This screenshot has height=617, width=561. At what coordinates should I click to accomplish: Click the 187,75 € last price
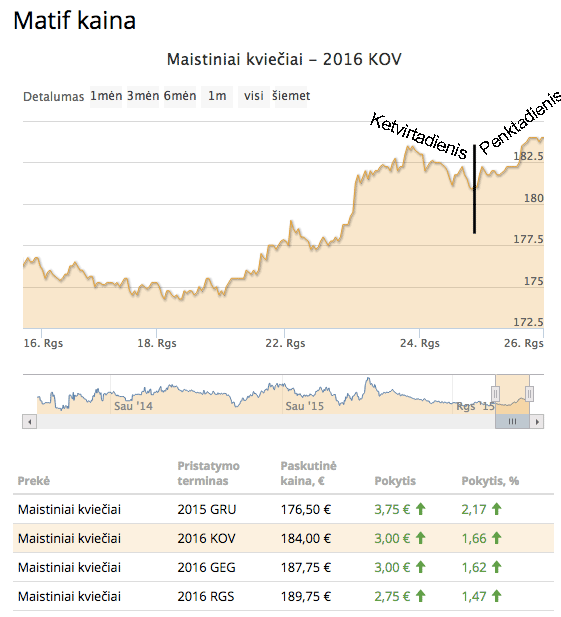pyautogui.click(x=306, y=567)
